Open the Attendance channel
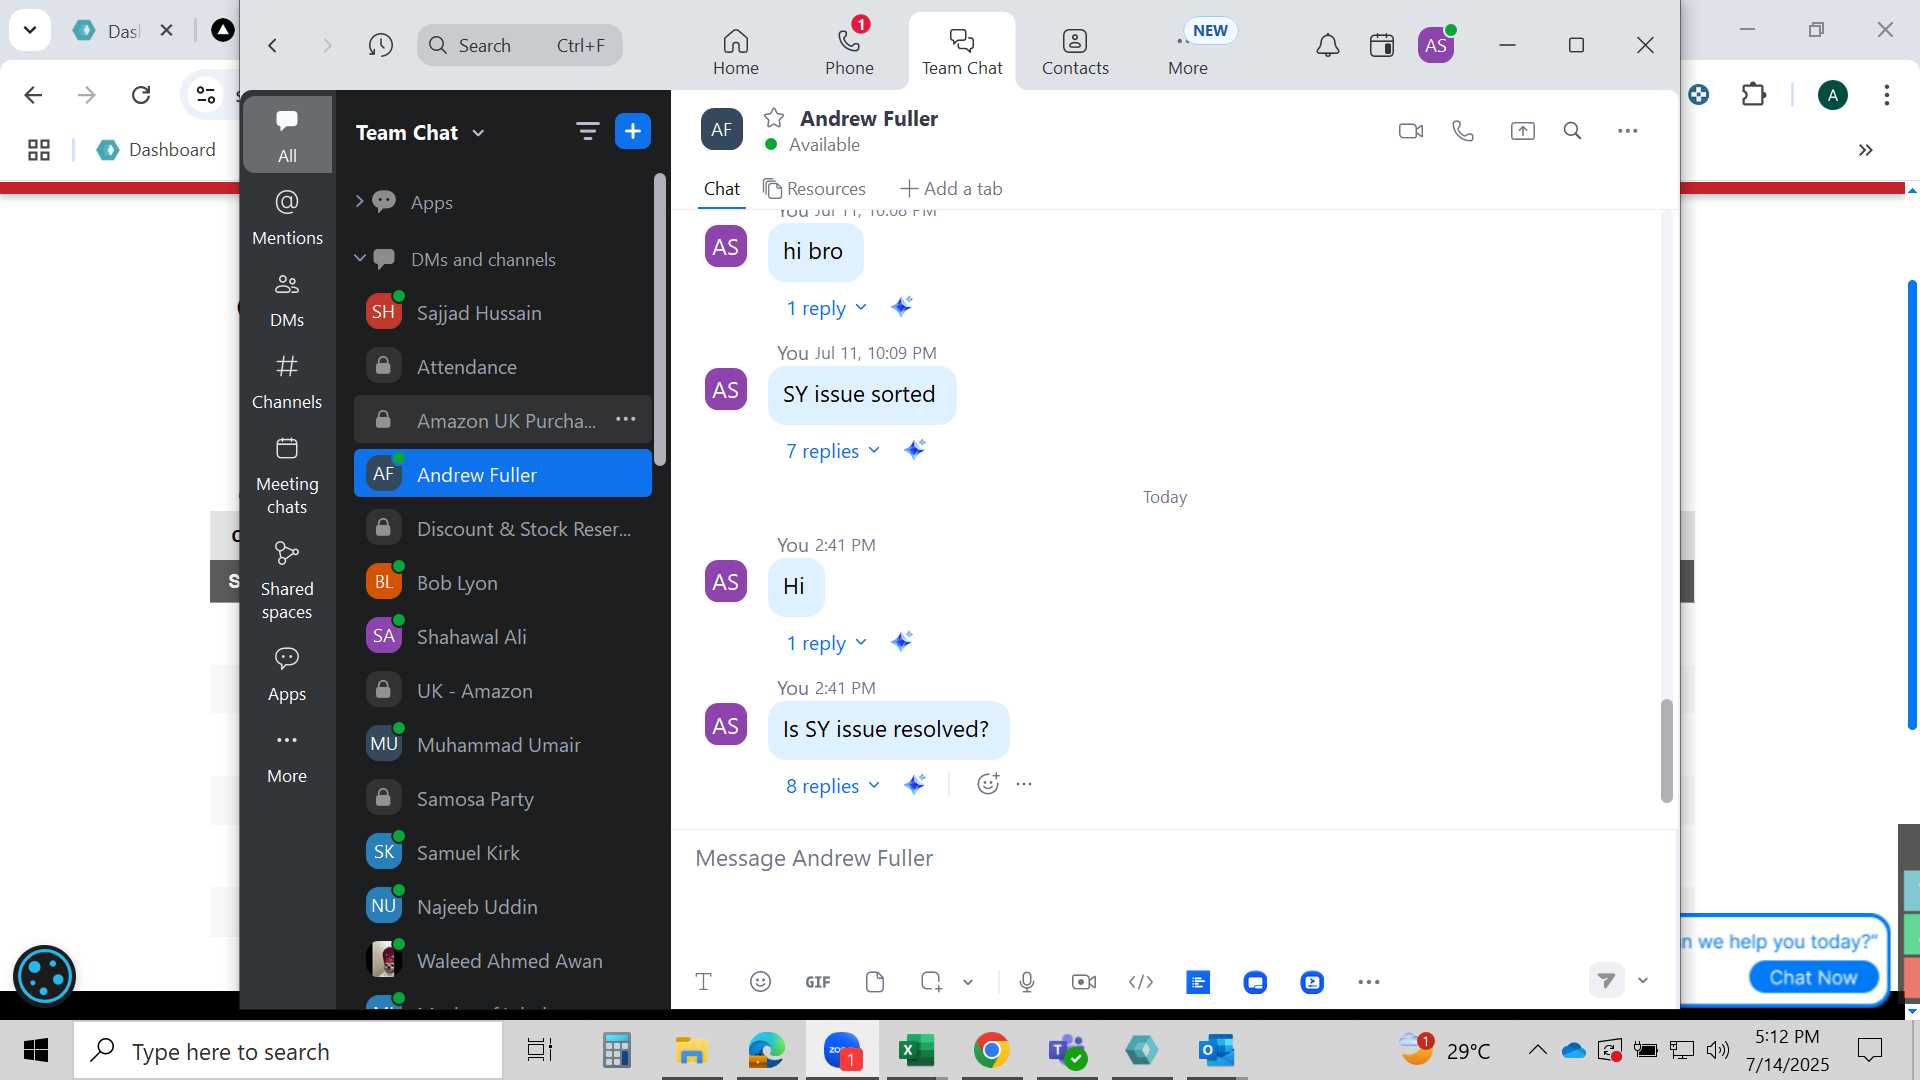Image resolution: width=1920 pixels, height=1080 pixels. [x=502, y=366]
